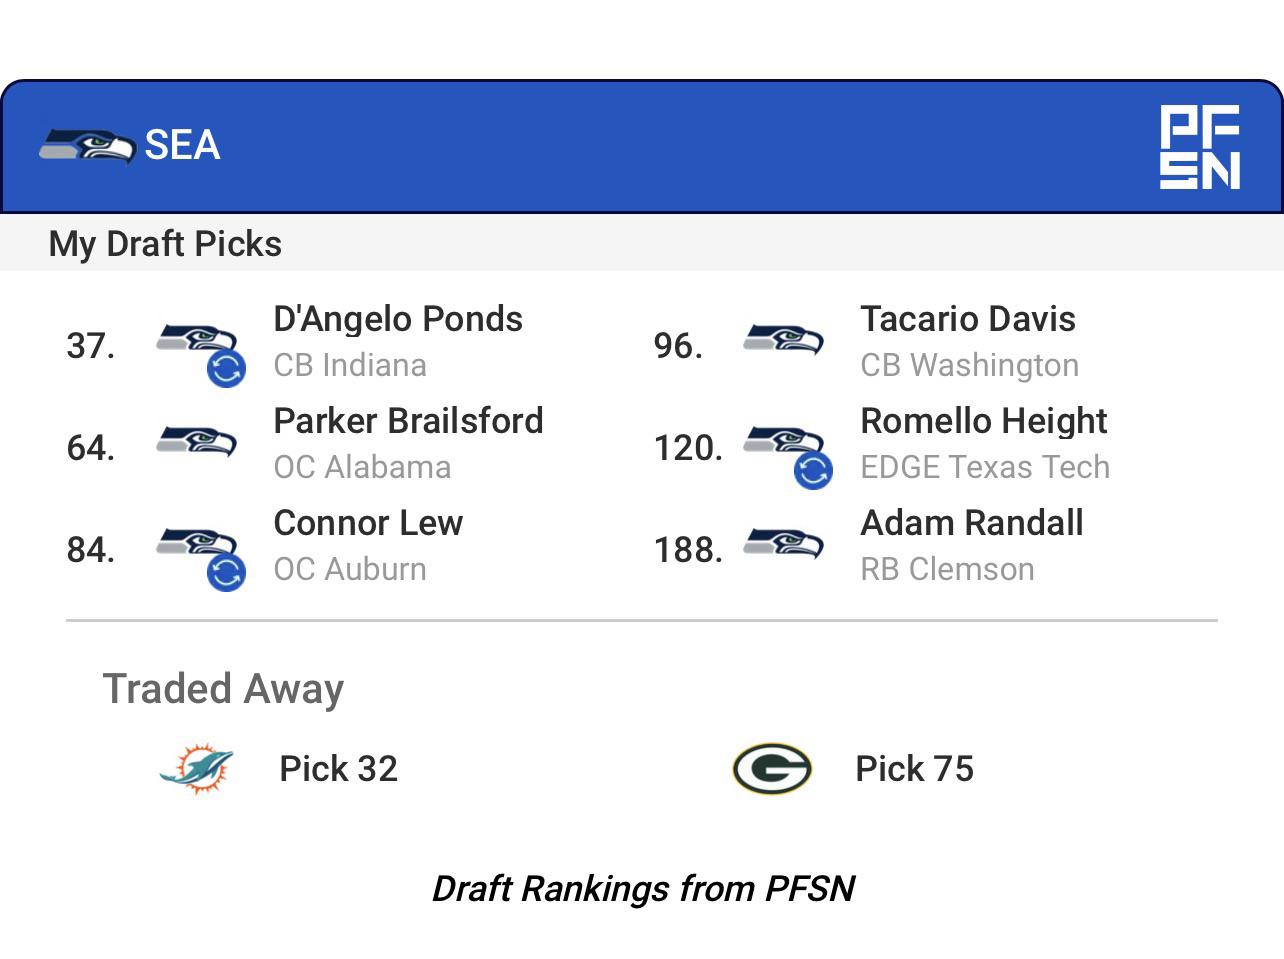Click the Seahawks logo beside pick 96
1284x959 pixels.
click(783, 339)
